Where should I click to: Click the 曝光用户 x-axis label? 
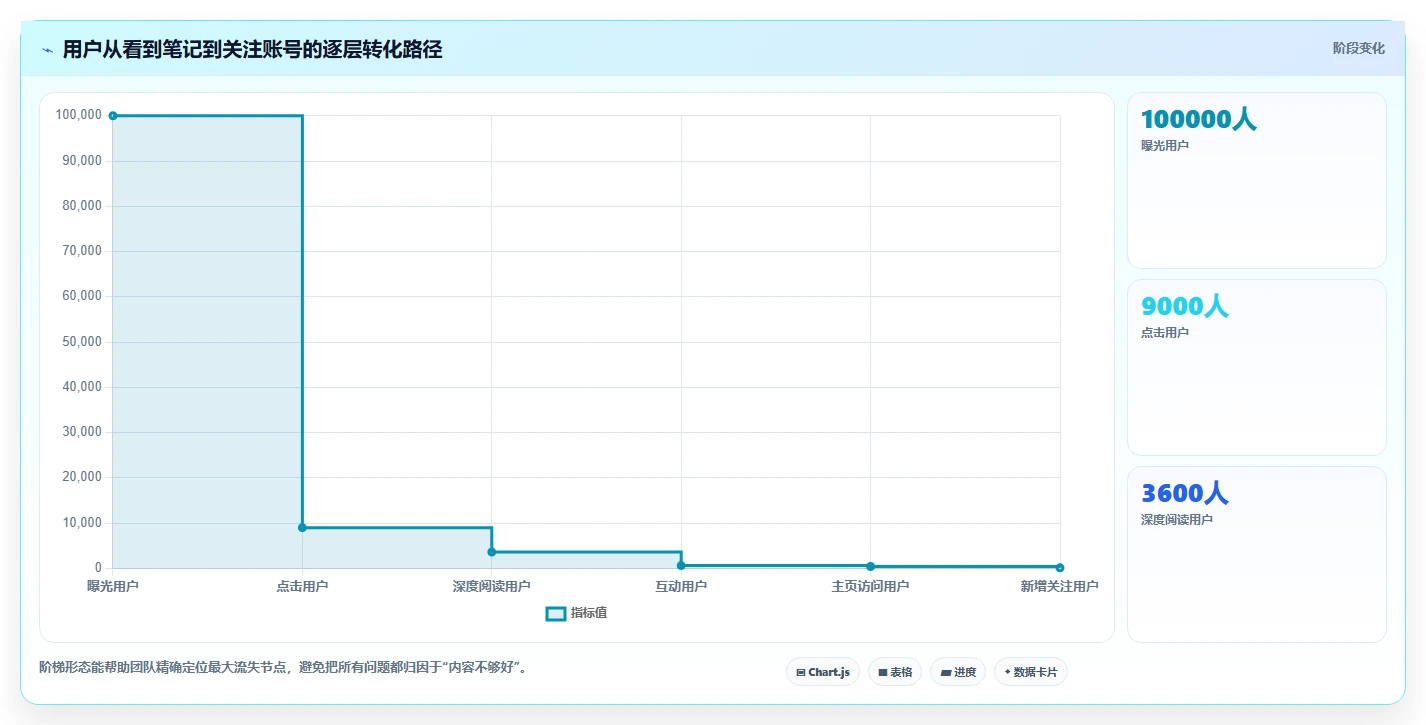pyautogui.click(x=113, y=586)
